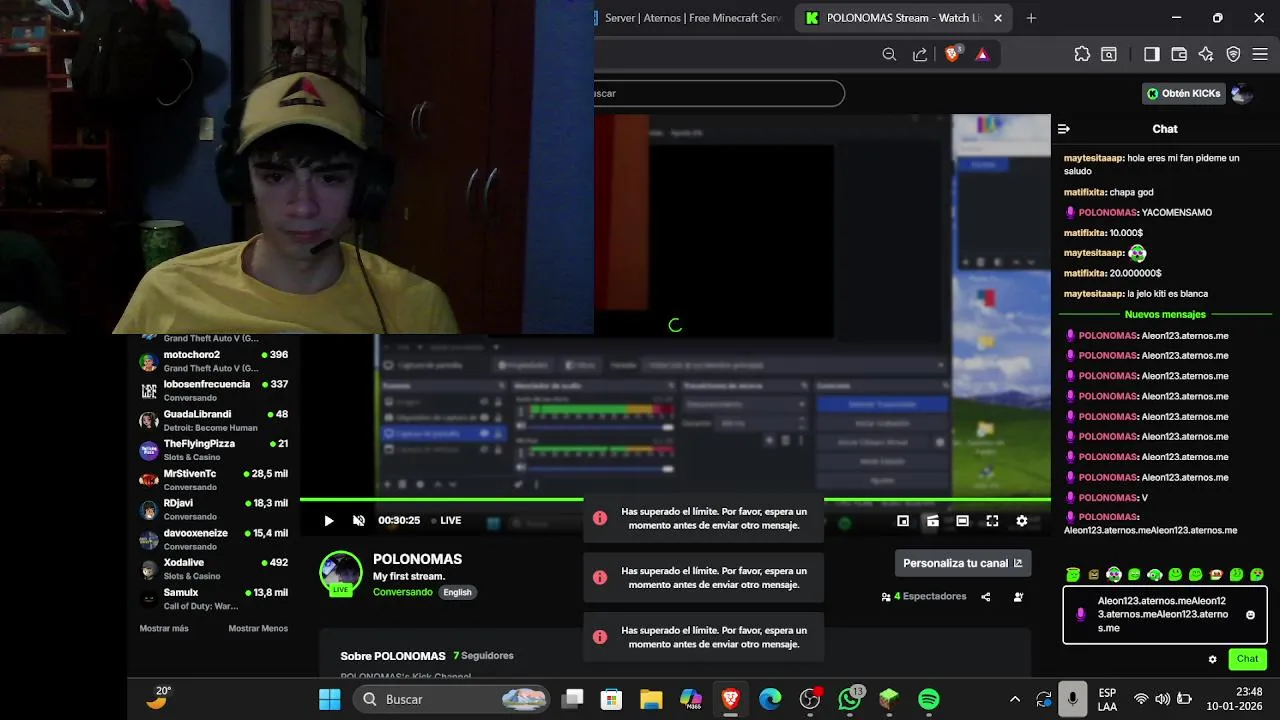Close the POLONOMAS Stream tab
Screen dimensions: 1280x720
998,18
